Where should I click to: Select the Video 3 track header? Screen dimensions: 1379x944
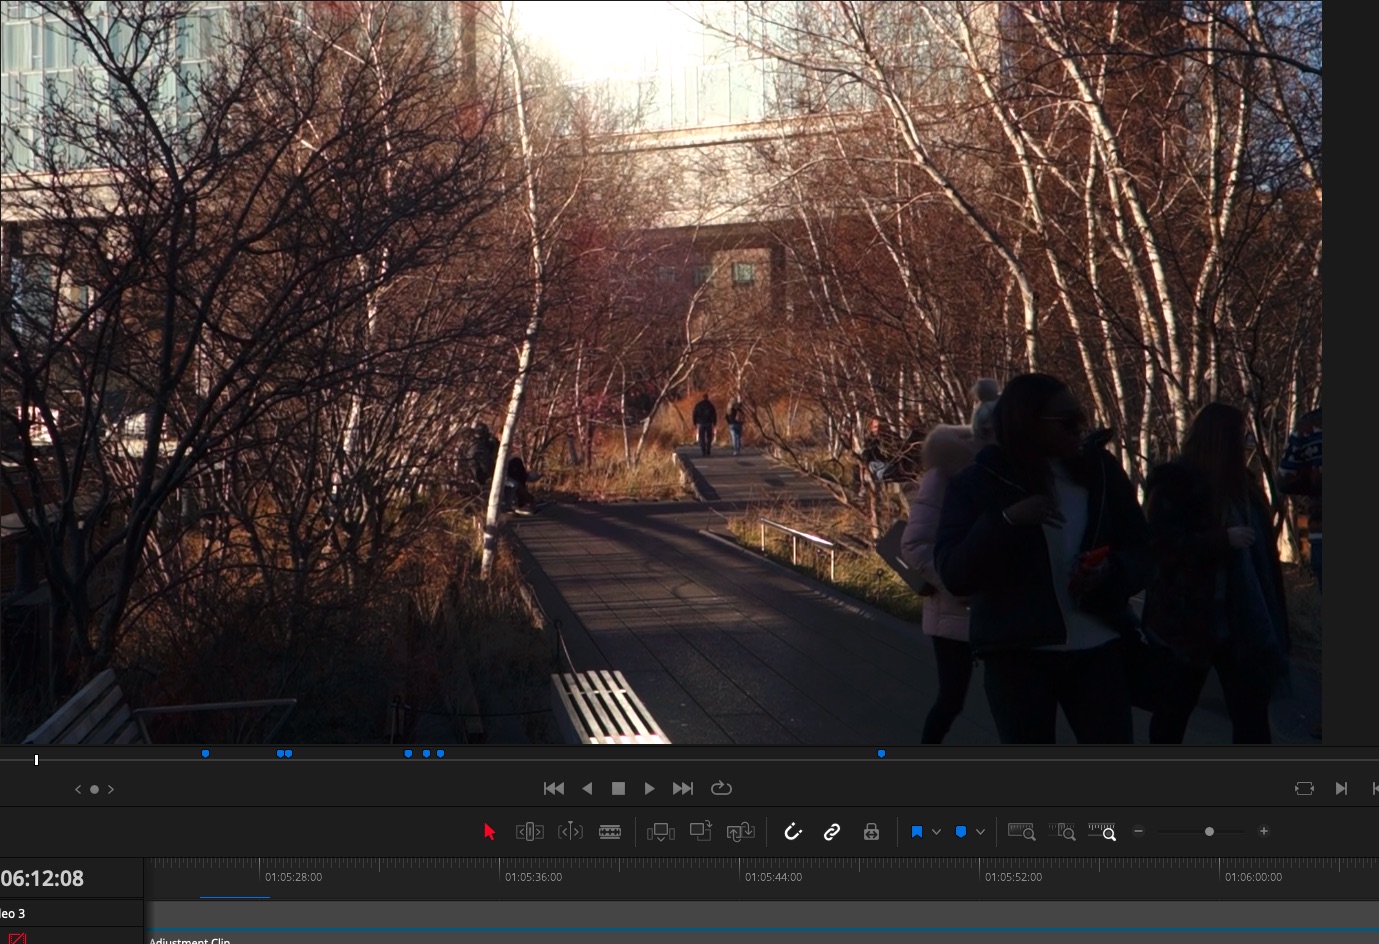[x=71, y=913]
